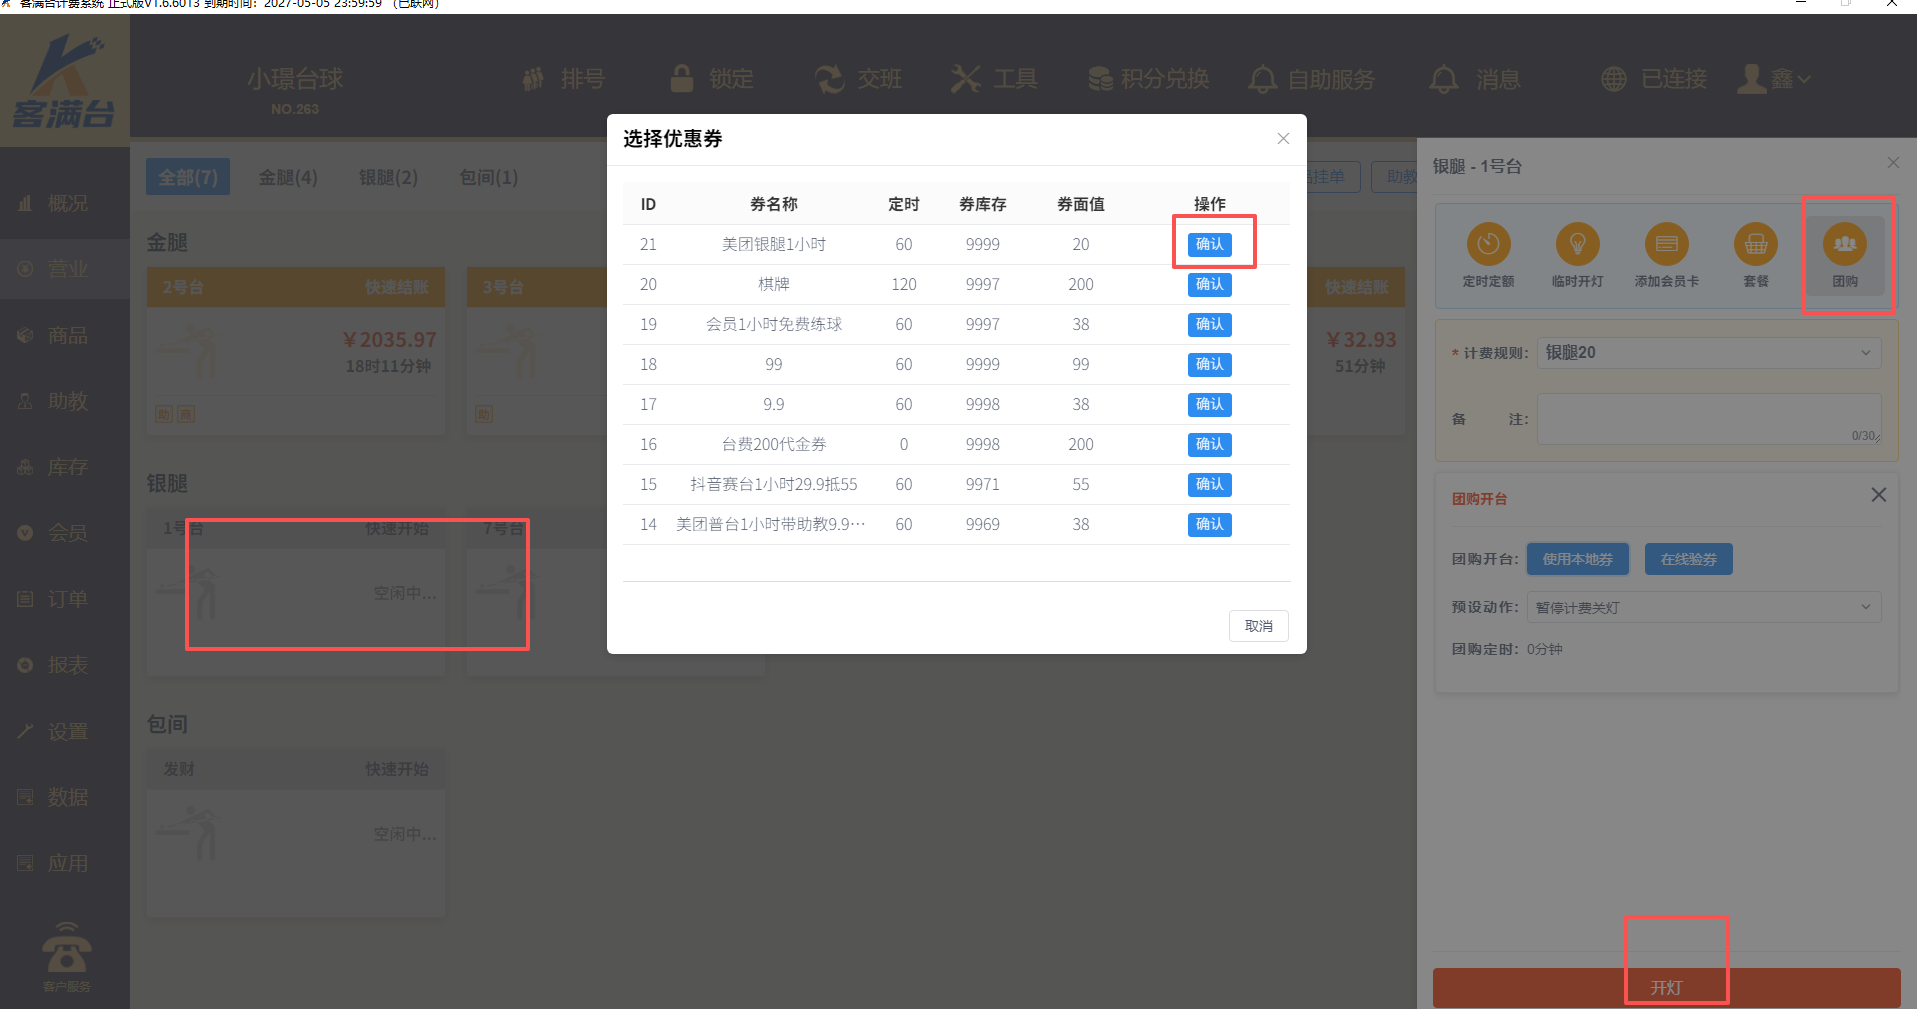This screenshot has width=1917, height=1009.
Task: Click the 客户服务 telephone icon
Action: click(66, 950)
